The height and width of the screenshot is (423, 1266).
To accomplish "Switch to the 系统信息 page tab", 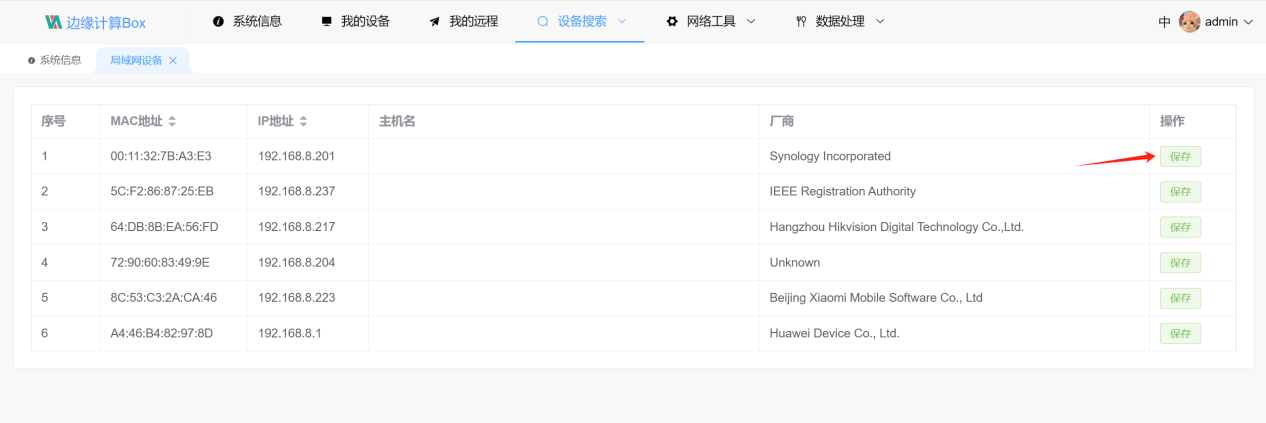I will [54, 60].
